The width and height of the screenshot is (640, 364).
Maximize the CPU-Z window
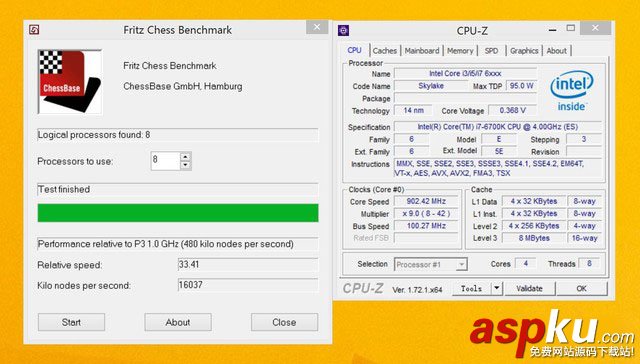[571, 28]
